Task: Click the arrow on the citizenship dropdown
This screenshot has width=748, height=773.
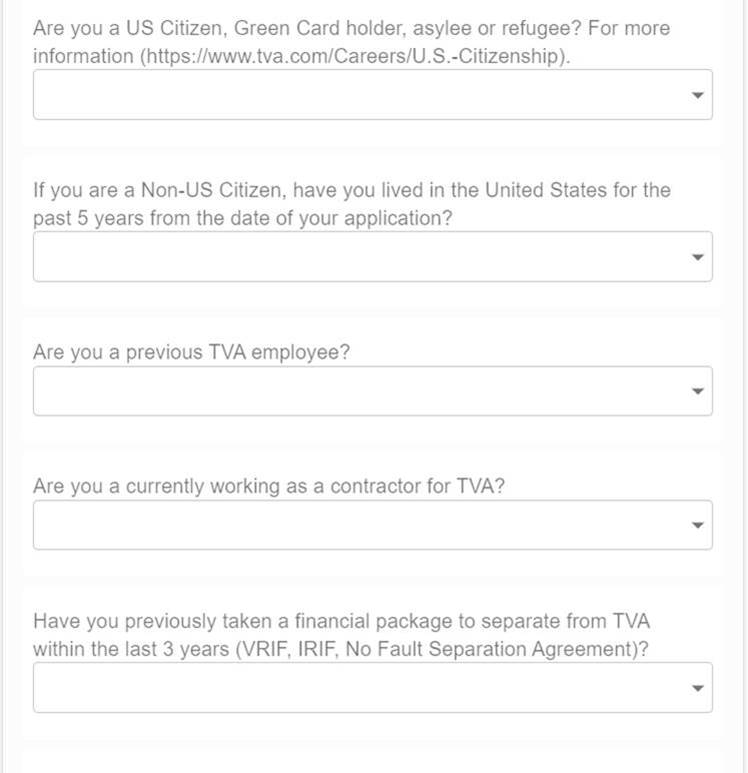Action: point(698,95)
